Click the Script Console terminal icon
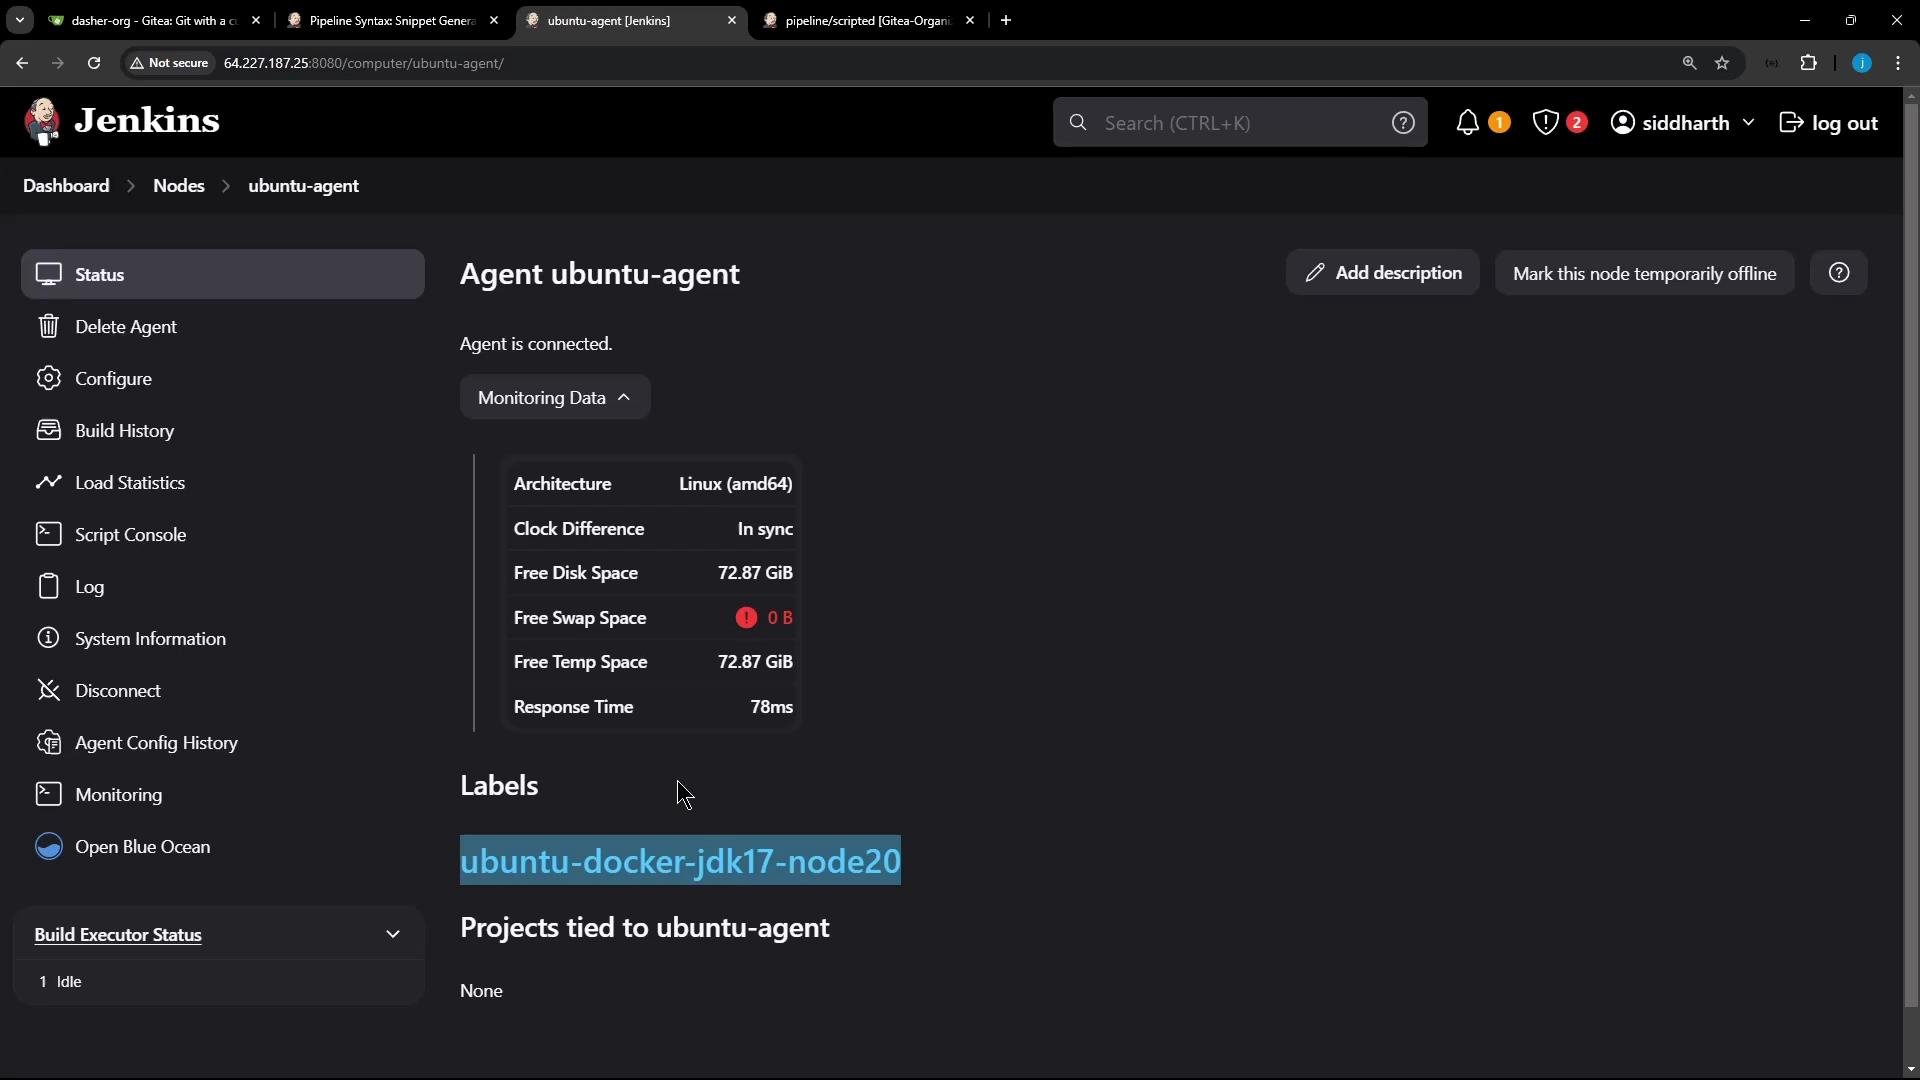Viewport: 1920px width, 1080px height. (48, 534)
